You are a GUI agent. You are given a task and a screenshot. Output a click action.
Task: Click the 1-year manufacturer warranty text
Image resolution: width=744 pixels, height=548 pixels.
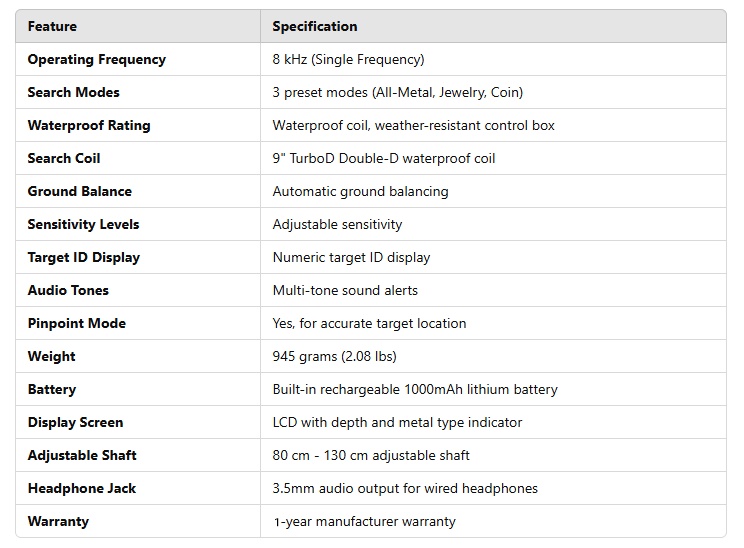(364, 521)
